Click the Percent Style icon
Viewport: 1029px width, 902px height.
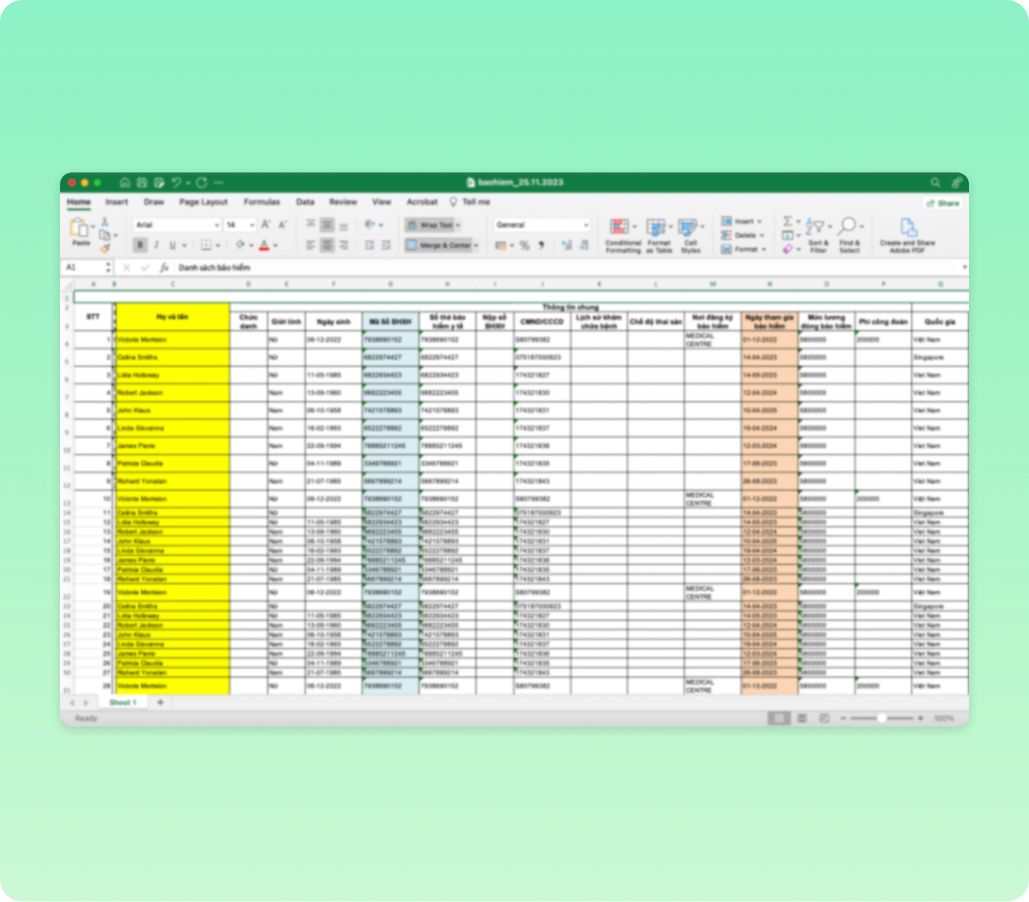[523, 245]
